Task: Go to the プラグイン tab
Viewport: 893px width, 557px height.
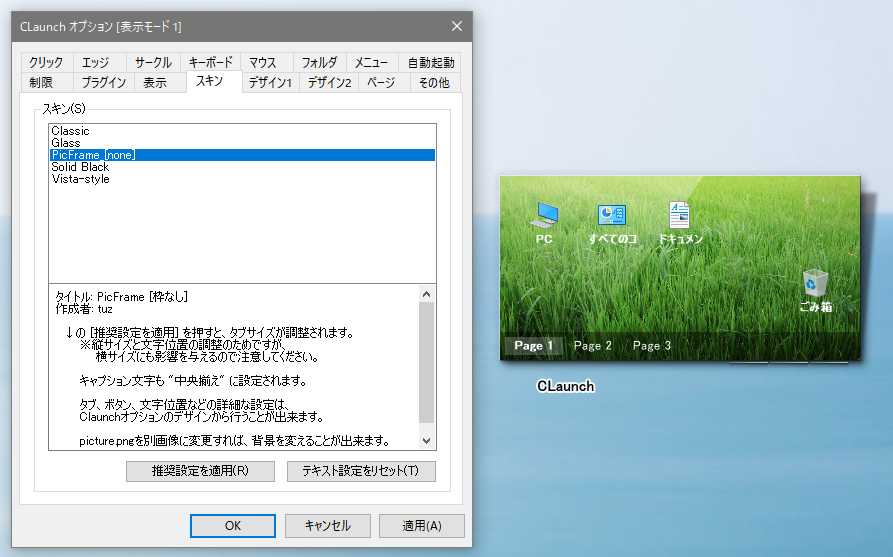Action: 104,82
